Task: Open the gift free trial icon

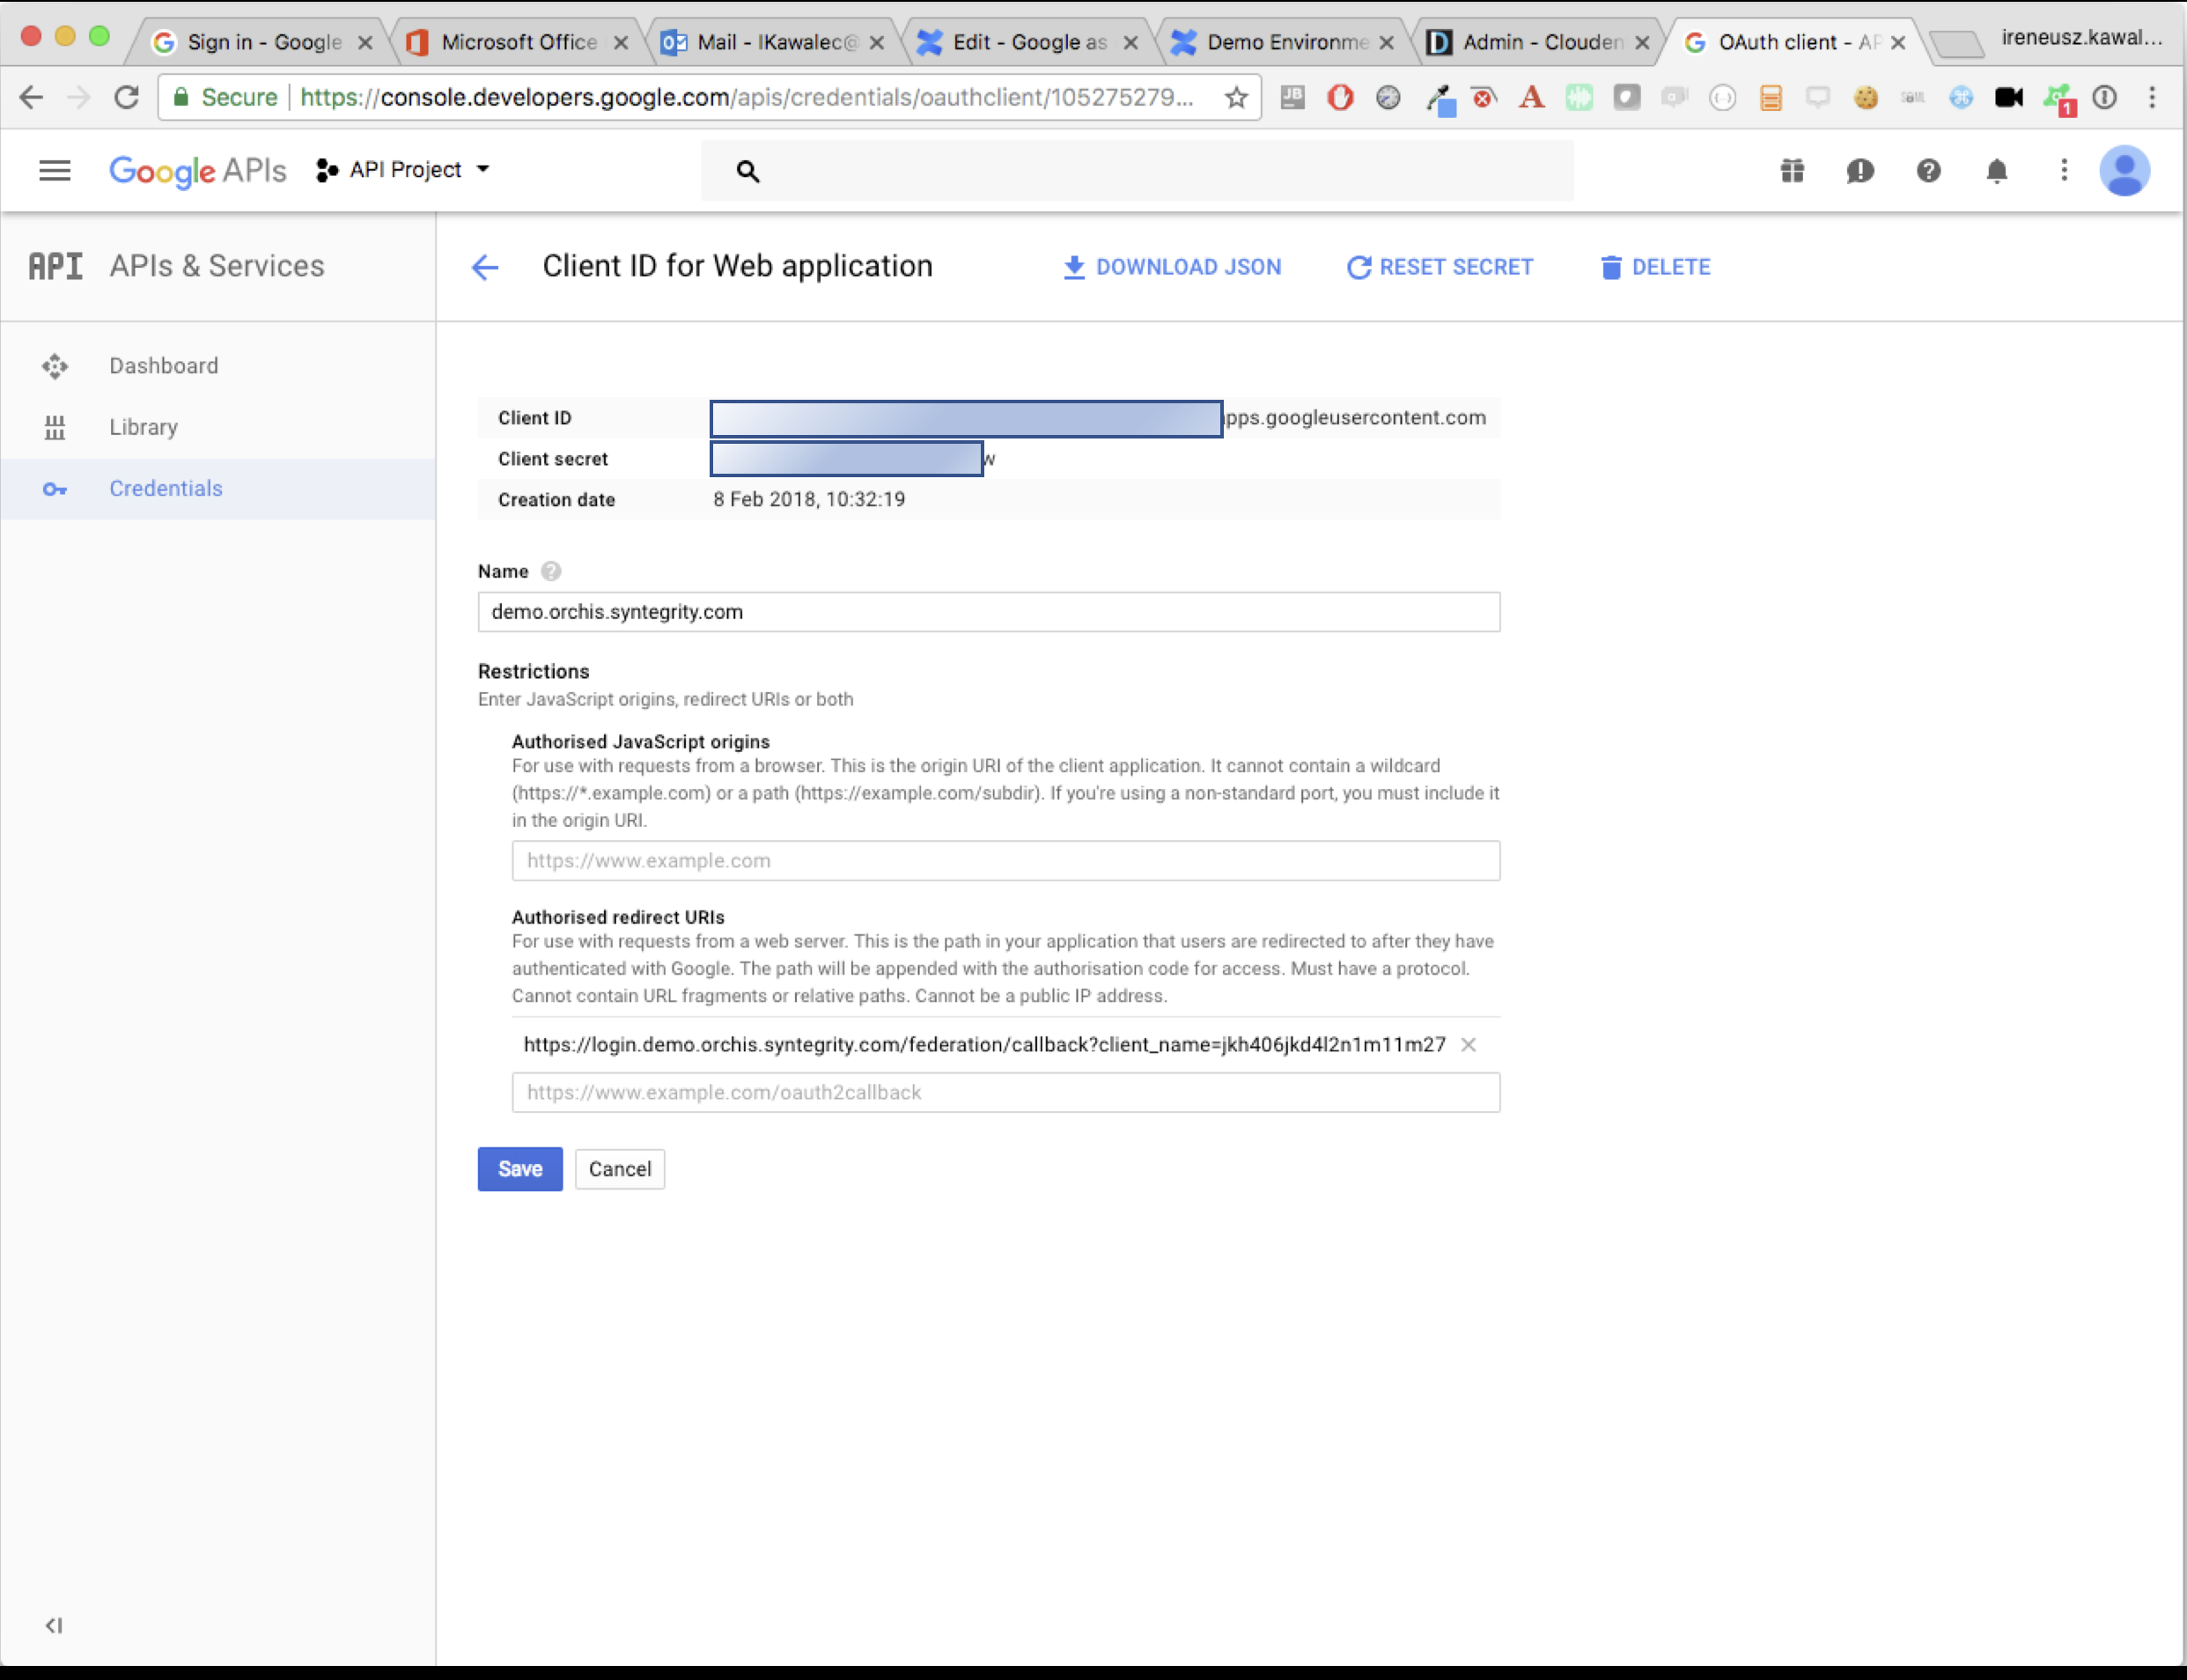Action: tap(1792, 171)
